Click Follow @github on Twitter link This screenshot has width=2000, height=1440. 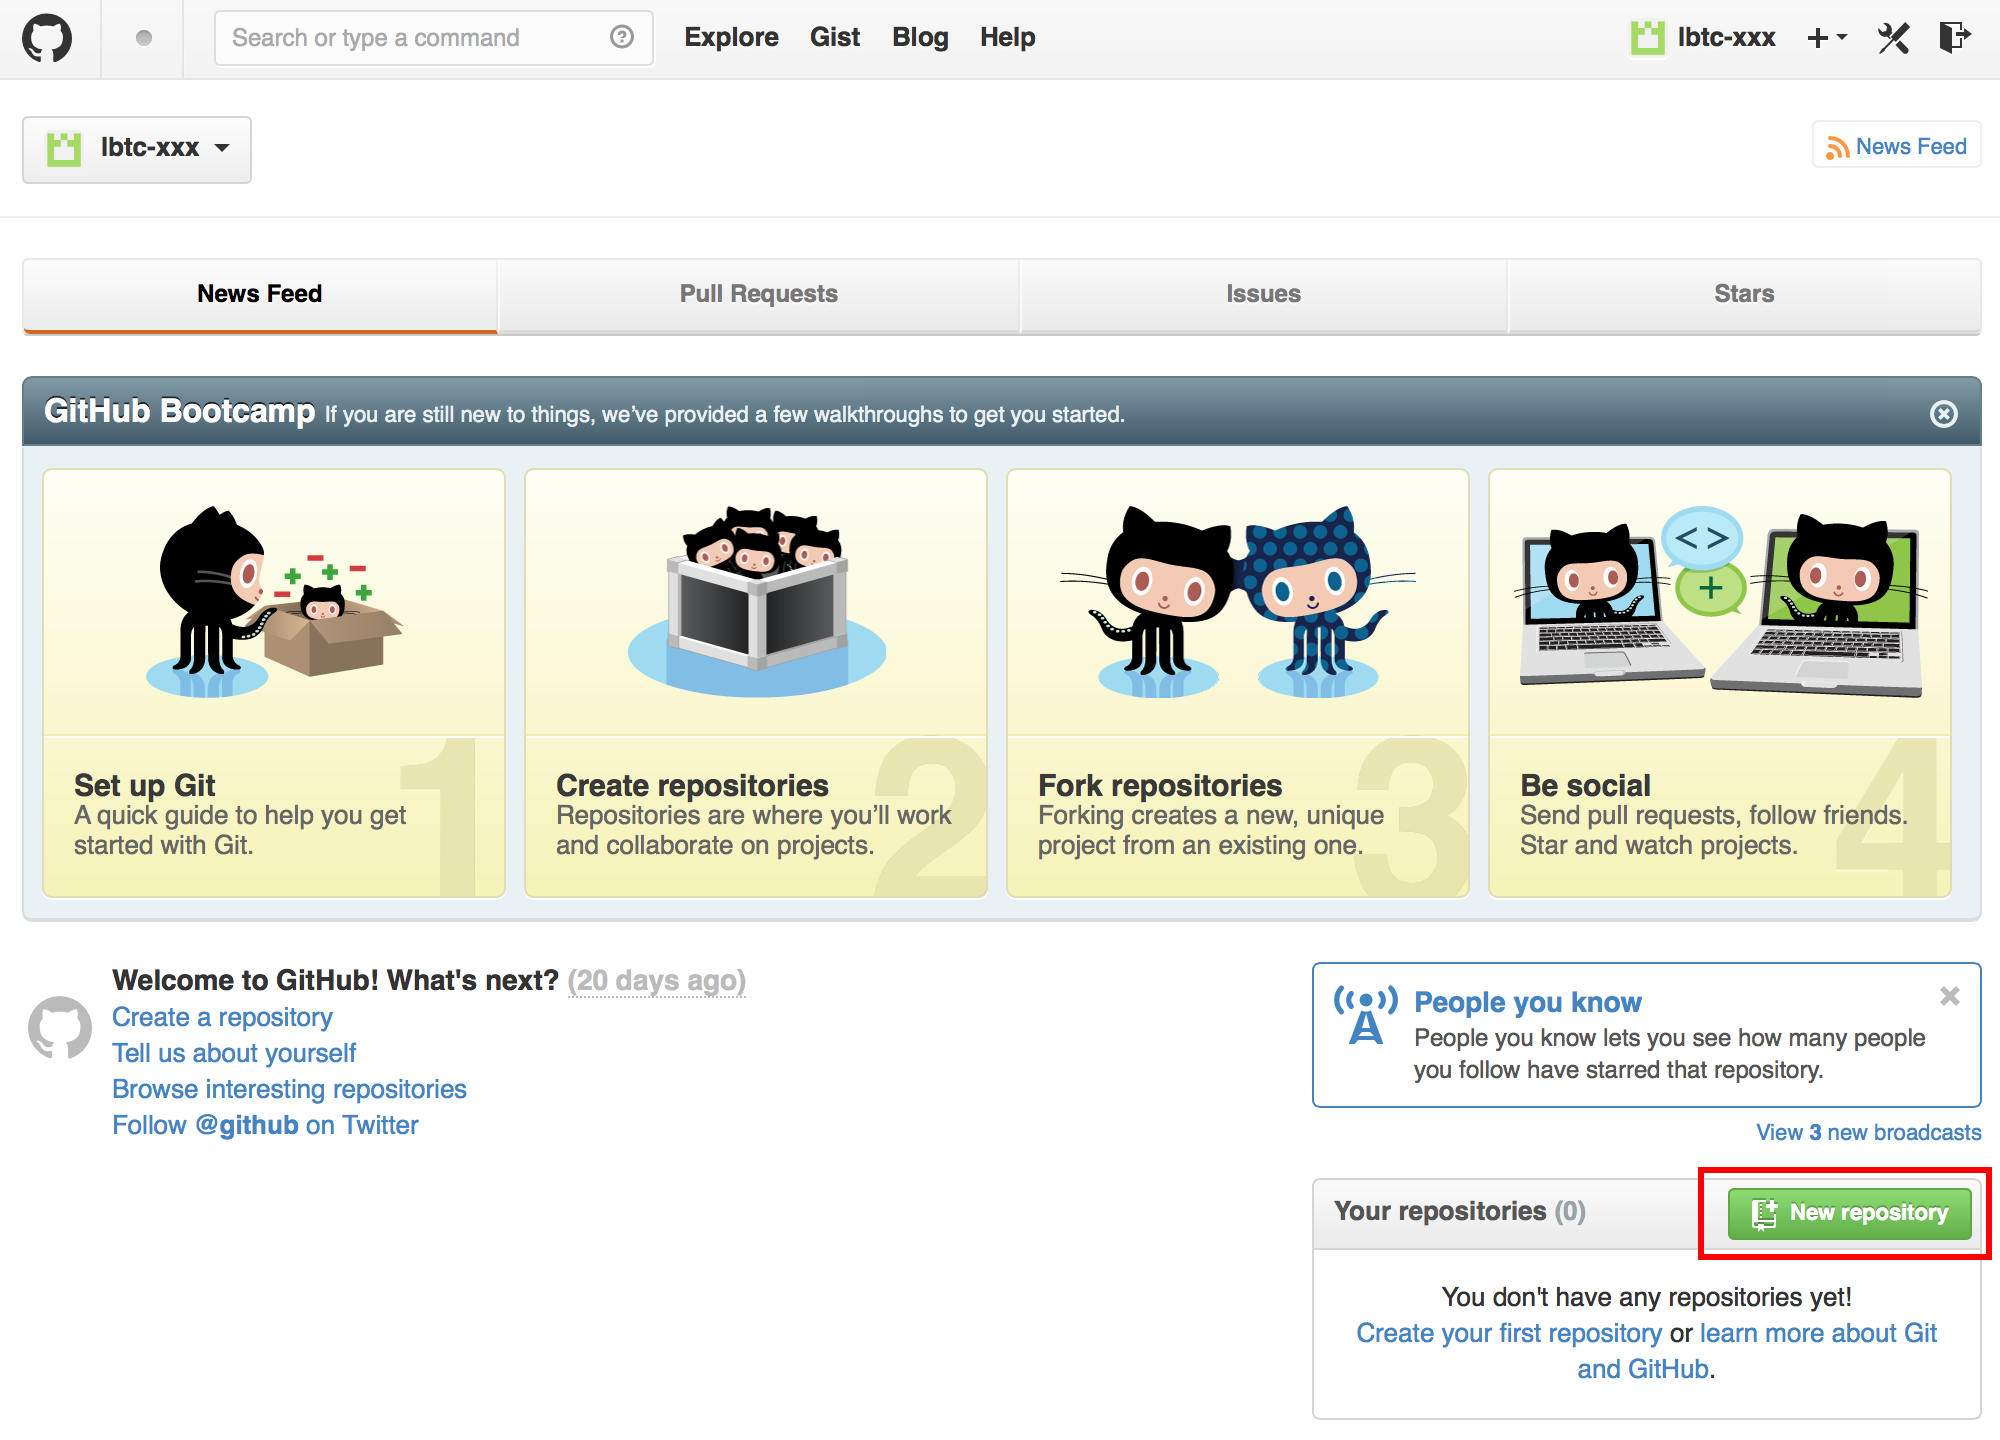coord(265,1125)
